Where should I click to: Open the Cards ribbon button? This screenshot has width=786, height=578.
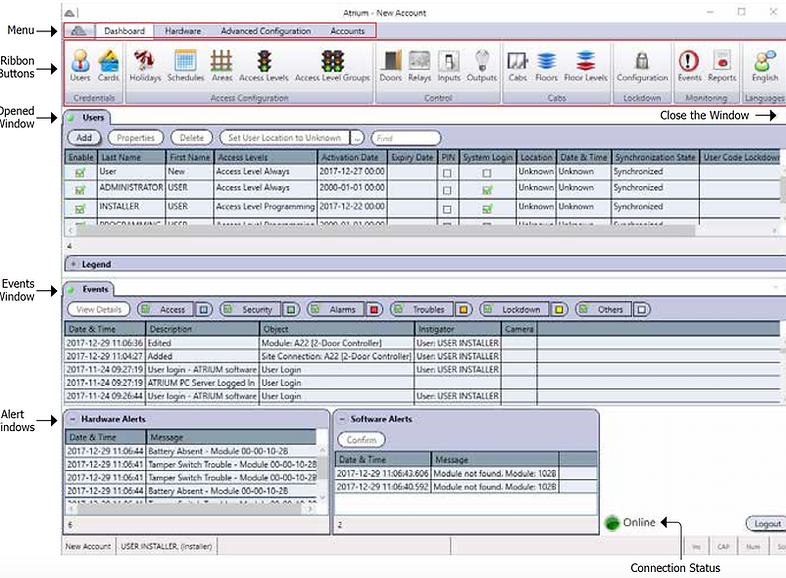(x=108, y=66)
